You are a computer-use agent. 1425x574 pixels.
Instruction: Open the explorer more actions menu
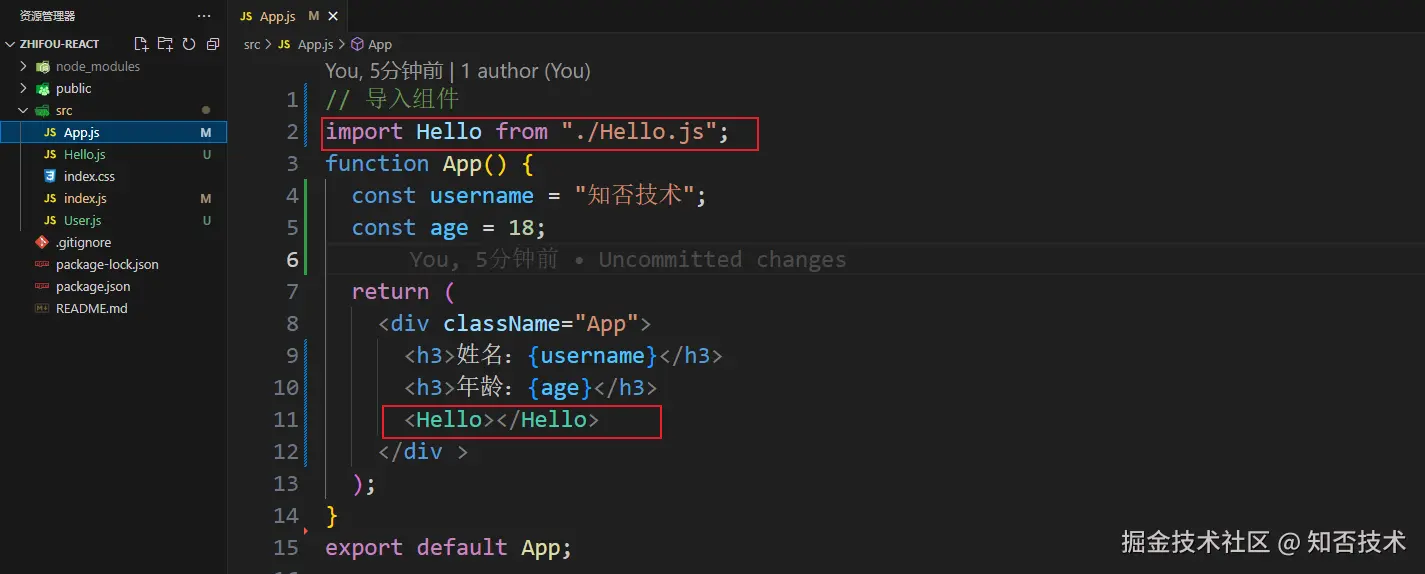[204, 16]
